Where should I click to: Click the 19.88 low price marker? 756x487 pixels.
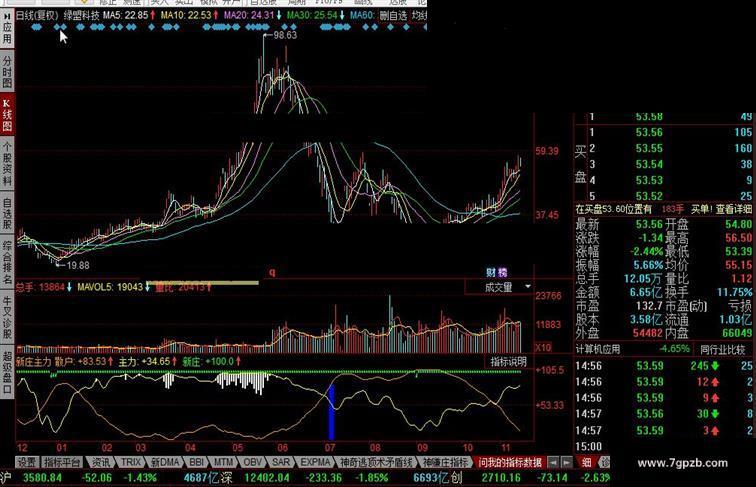[x=78, y=265]
